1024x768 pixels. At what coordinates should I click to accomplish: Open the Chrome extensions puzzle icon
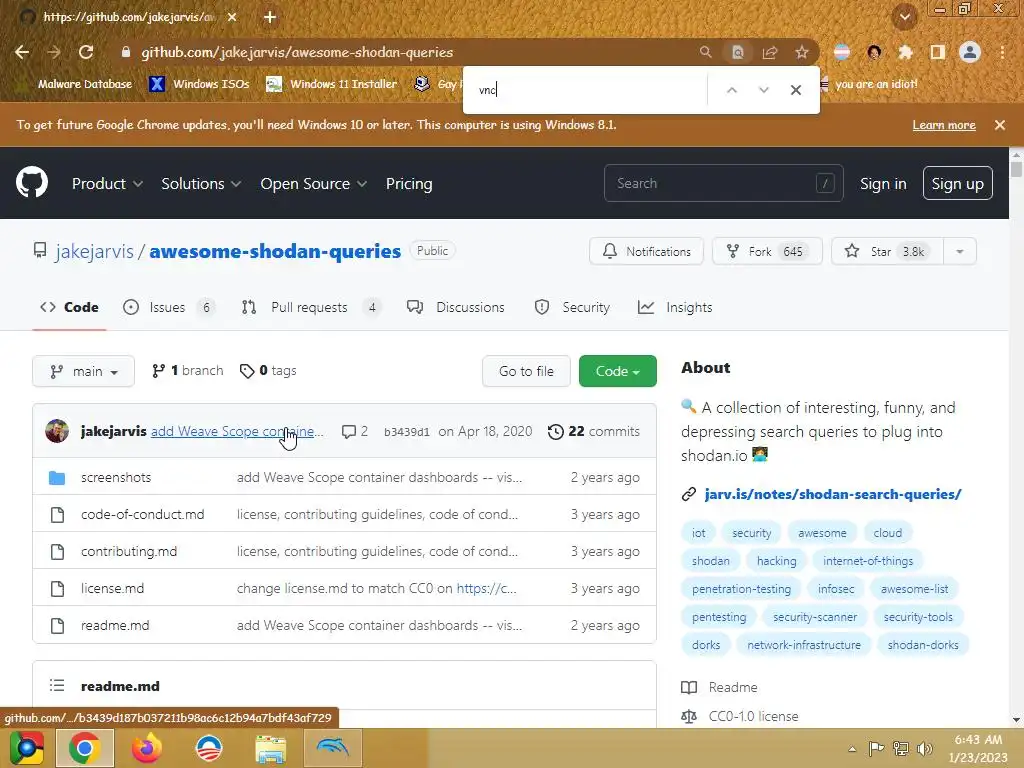click(x=905, y=52)
